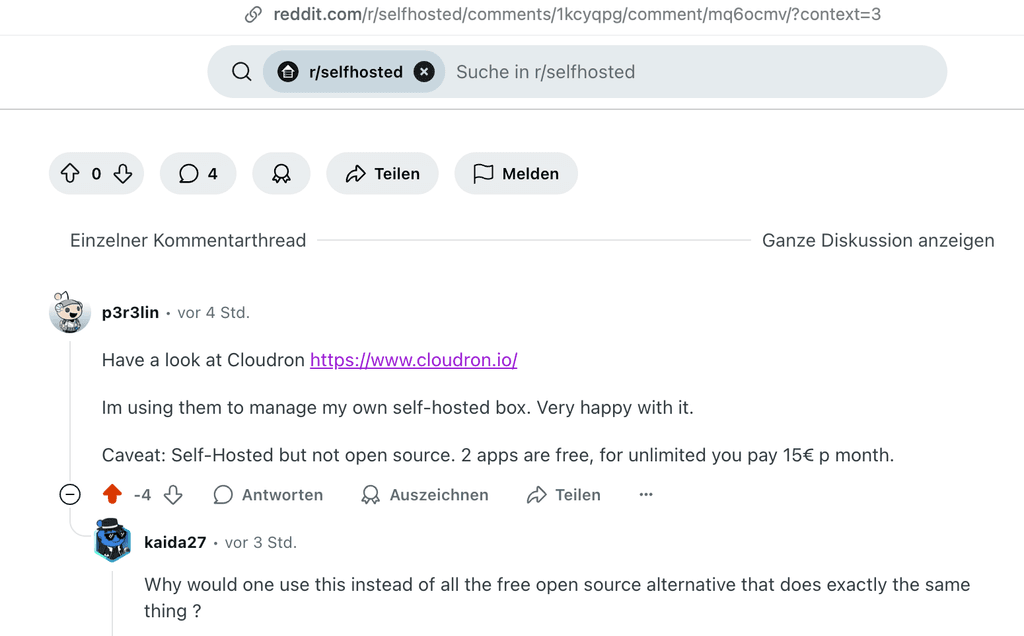The image size is (1024, 636).
Task: Toggle the red upvote on p3r3lin's comment
Action: 112,494
